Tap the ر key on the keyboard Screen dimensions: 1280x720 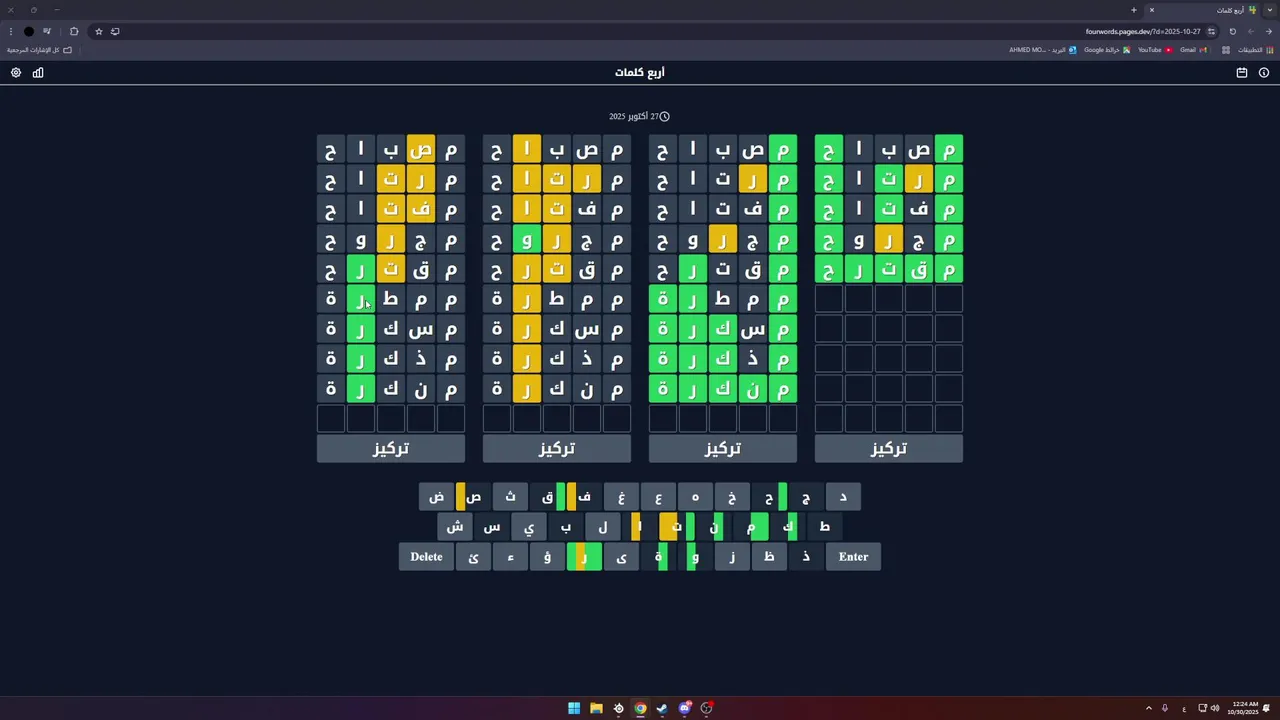[x=584, y=557]
